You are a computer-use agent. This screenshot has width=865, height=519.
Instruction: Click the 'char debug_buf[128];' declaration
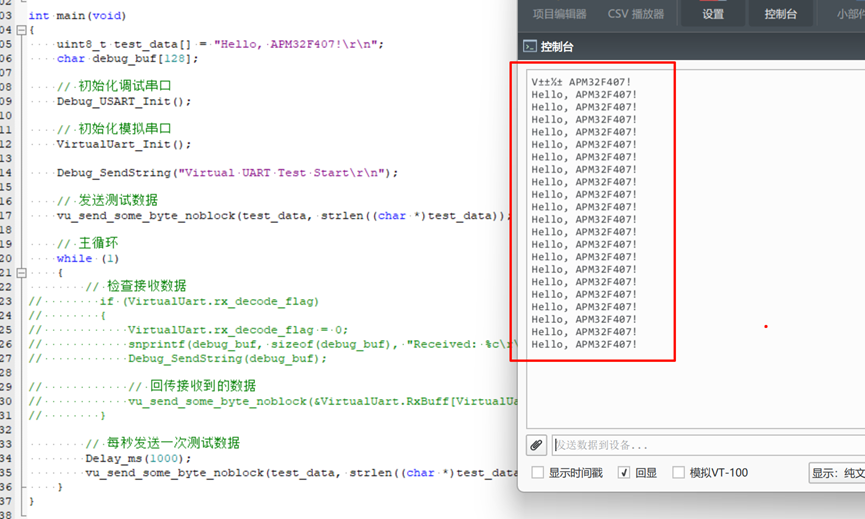point(127,58)
